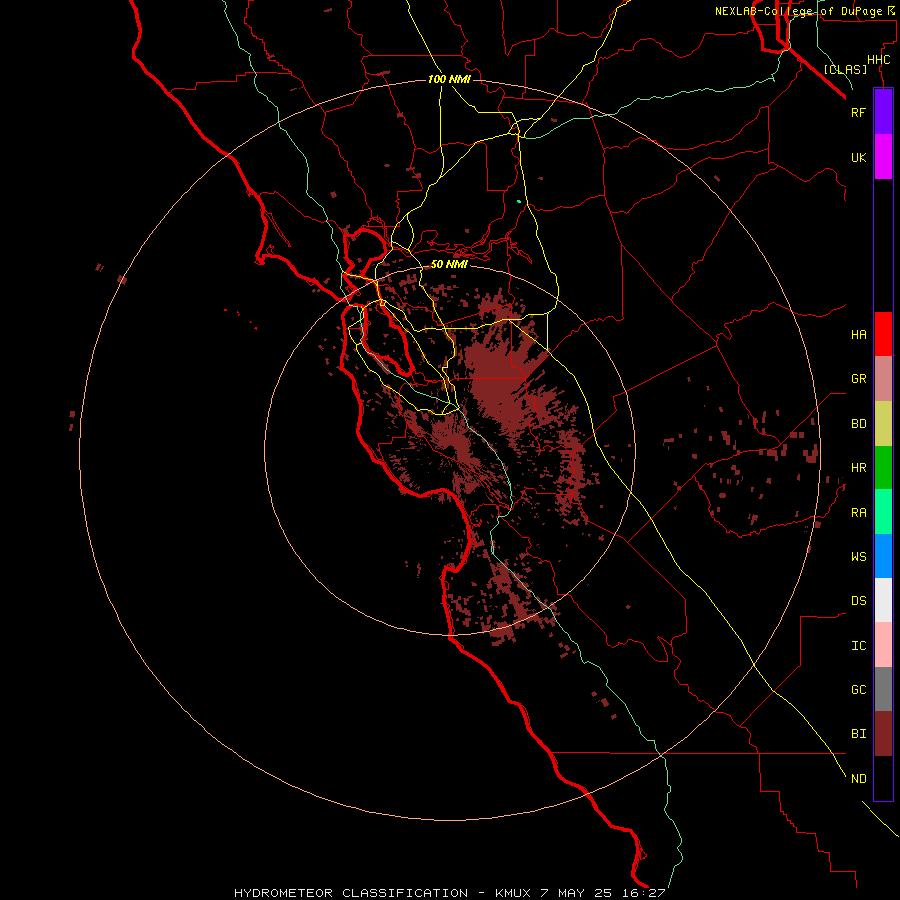Image resolution: width=900 pixels, height=900 pixels.
Task: Select the IC light-pink legend swatch
Action: pyautogui.click(x=883, y=645)
